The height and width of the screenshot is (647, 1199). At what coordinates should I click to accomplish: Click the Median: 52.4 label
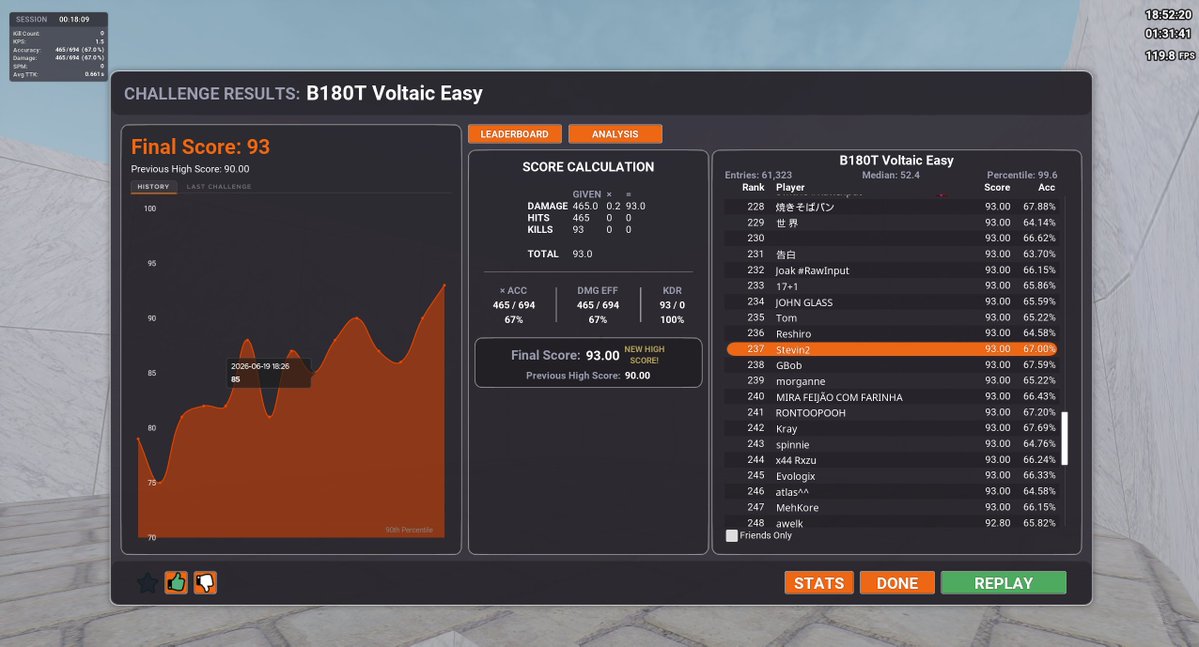click(891, 175)
